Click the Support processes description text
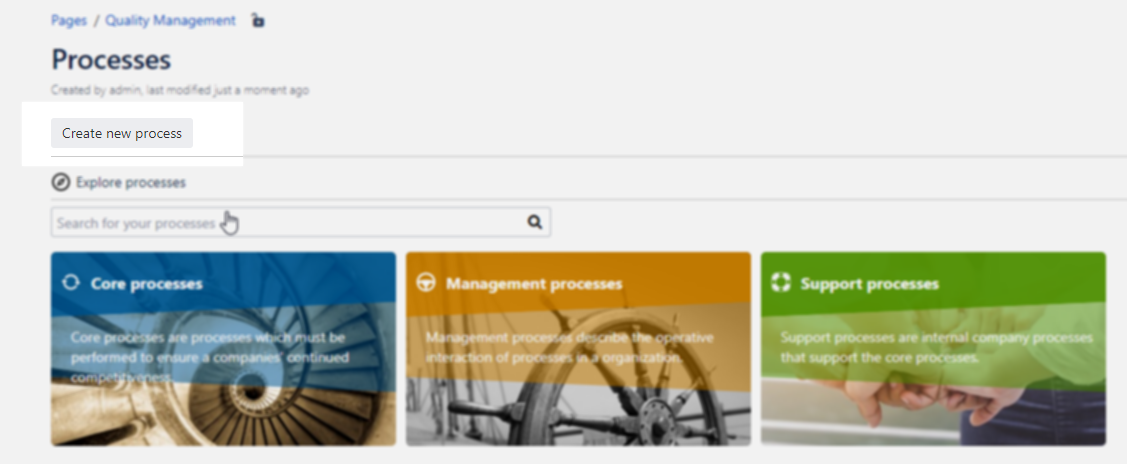This screenshot has height=464, width=1127. 937,347
